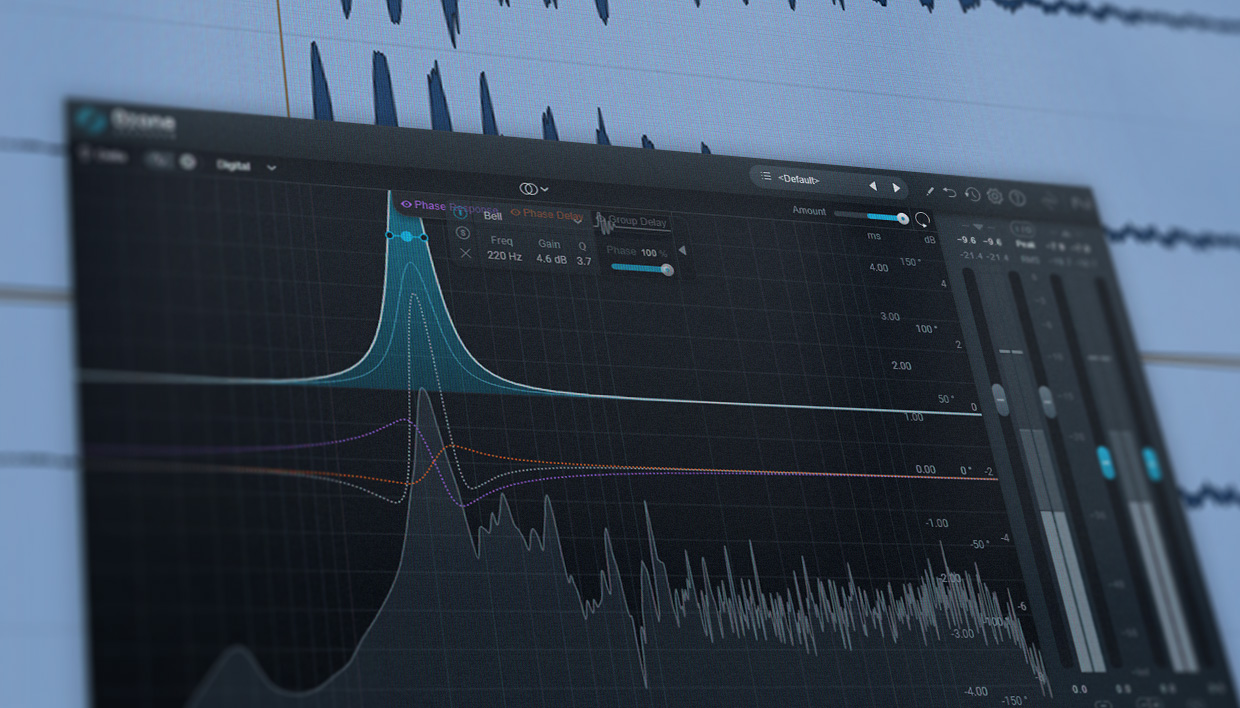Click the 4.6 dB gain value
Image resolution: width=1240 pixels, height=708 pixels.
point(551,259)
